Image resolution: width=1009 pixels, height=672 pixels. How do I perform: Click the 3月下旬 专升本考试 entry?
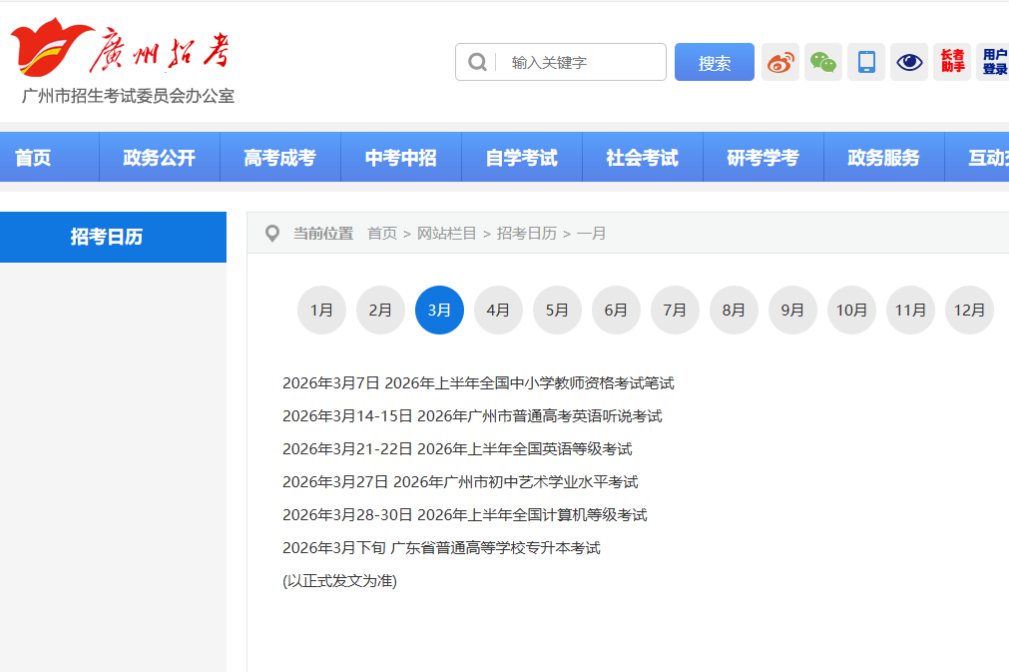441,548
